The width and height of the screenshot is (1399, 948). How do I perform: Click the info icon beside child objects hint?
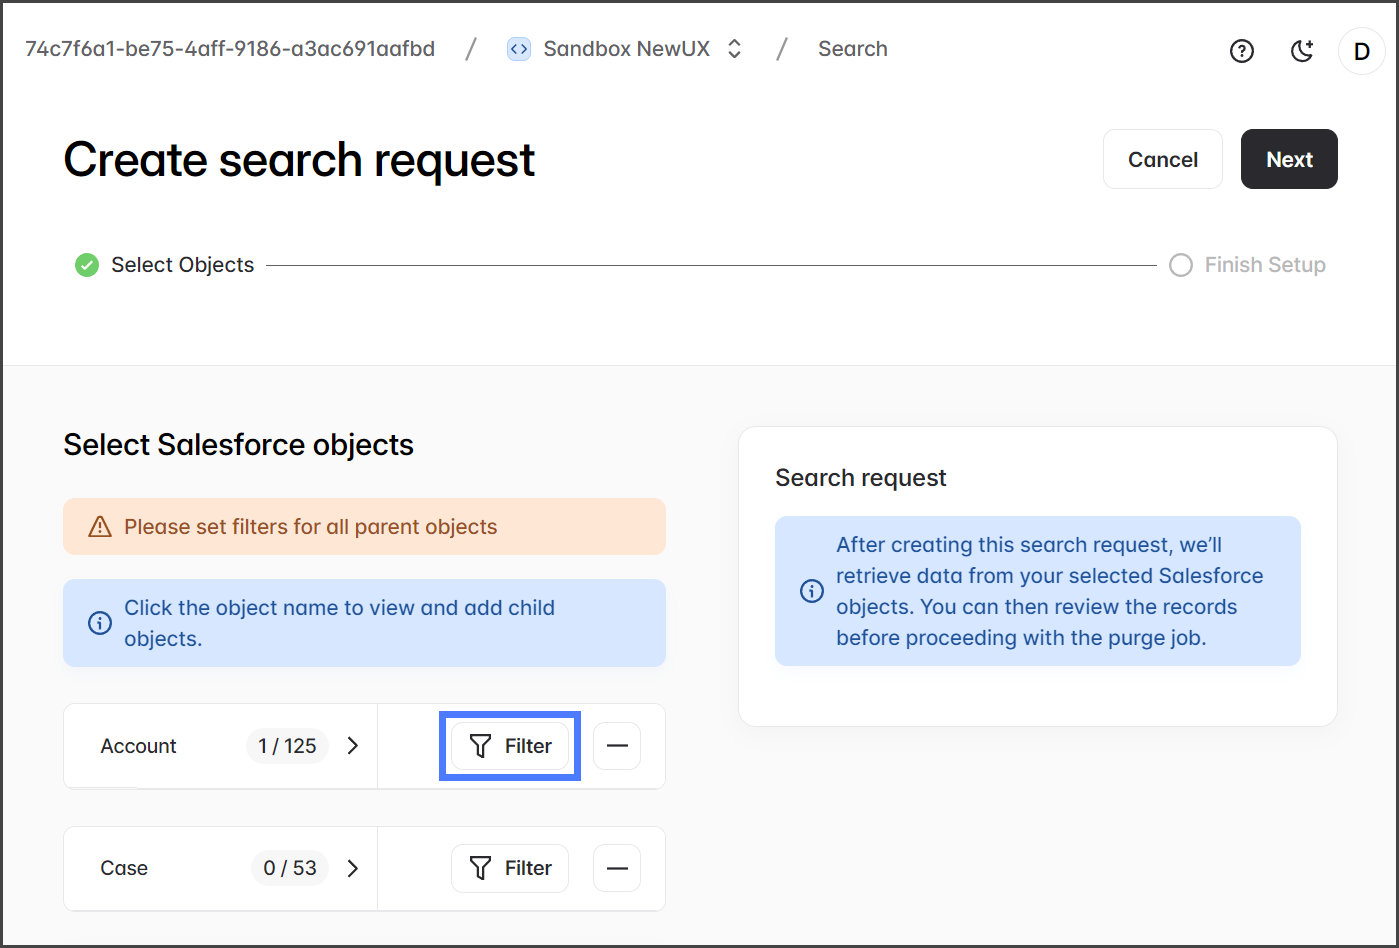(x=100, y=623)
